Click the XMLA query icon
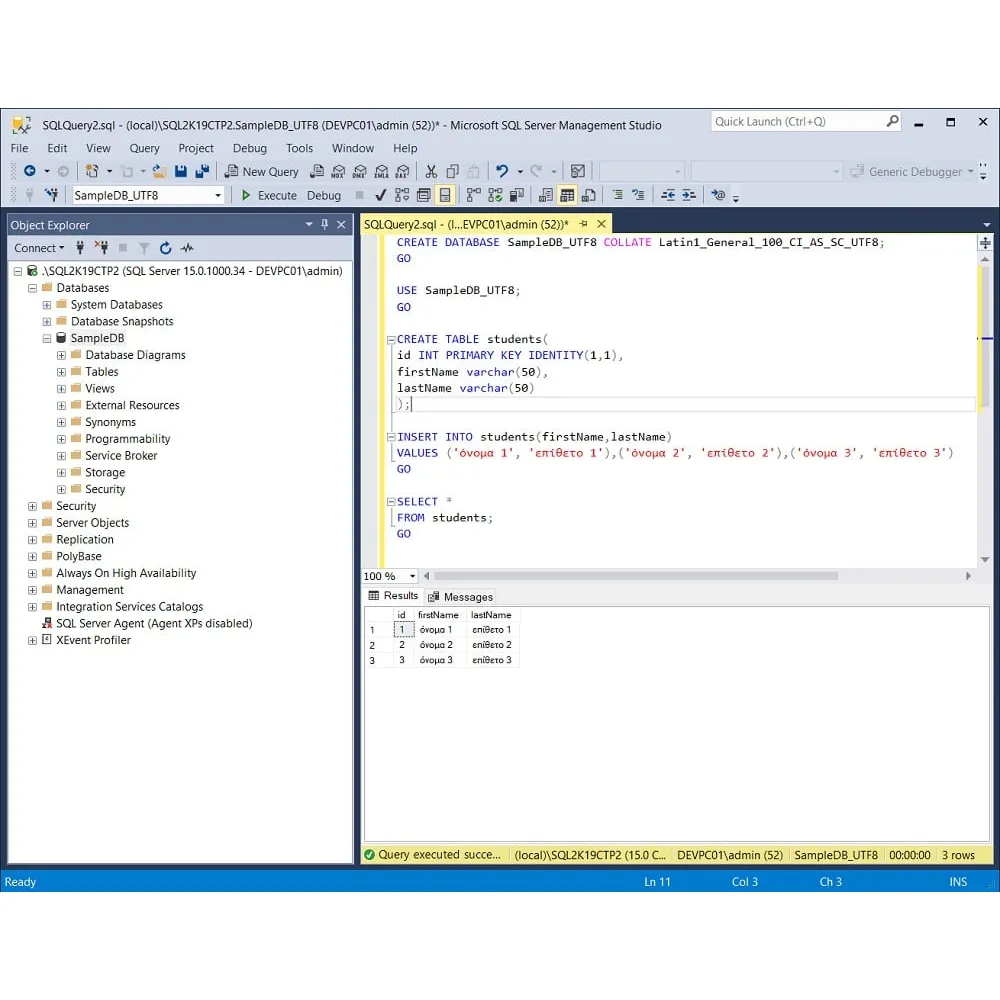This screenshot has width=1000, height=1000. point(381,171)
